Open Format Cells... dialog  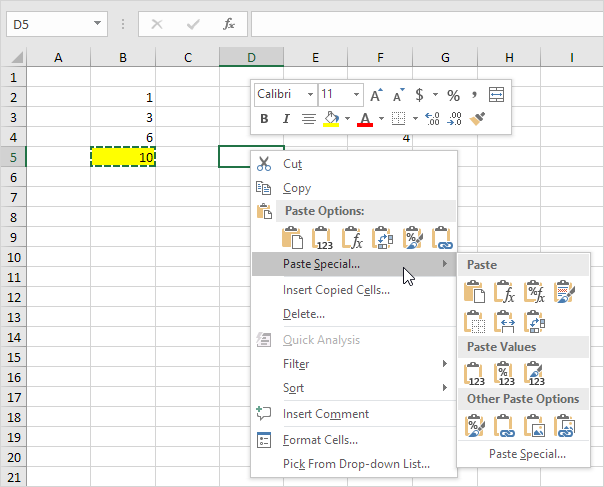354,440
